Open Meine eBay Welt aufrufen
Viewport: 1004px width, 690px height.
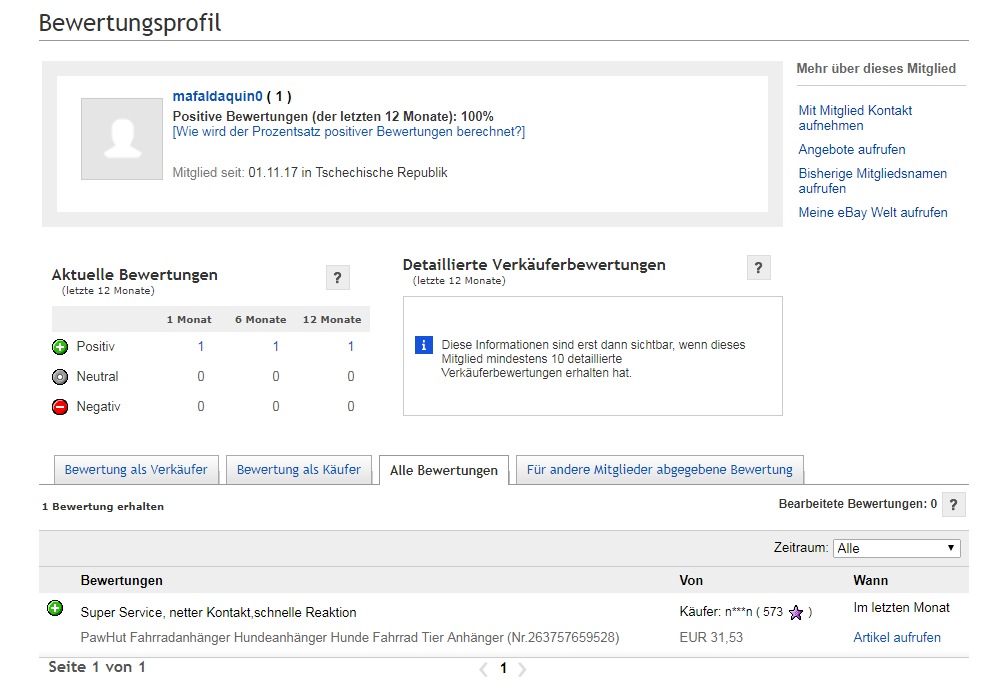click(873, 213)
